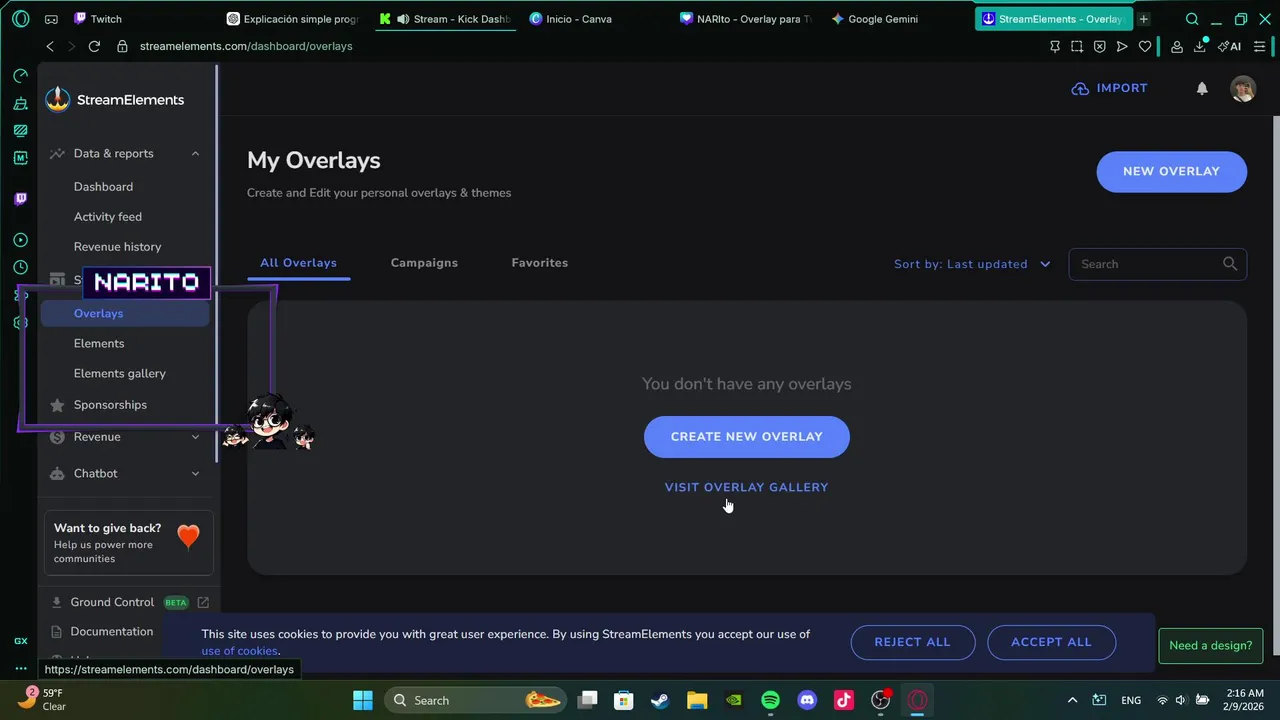Open Spotify from the taskbar
The height and width of the screenshot is (720, 1280).
point(770,700)
